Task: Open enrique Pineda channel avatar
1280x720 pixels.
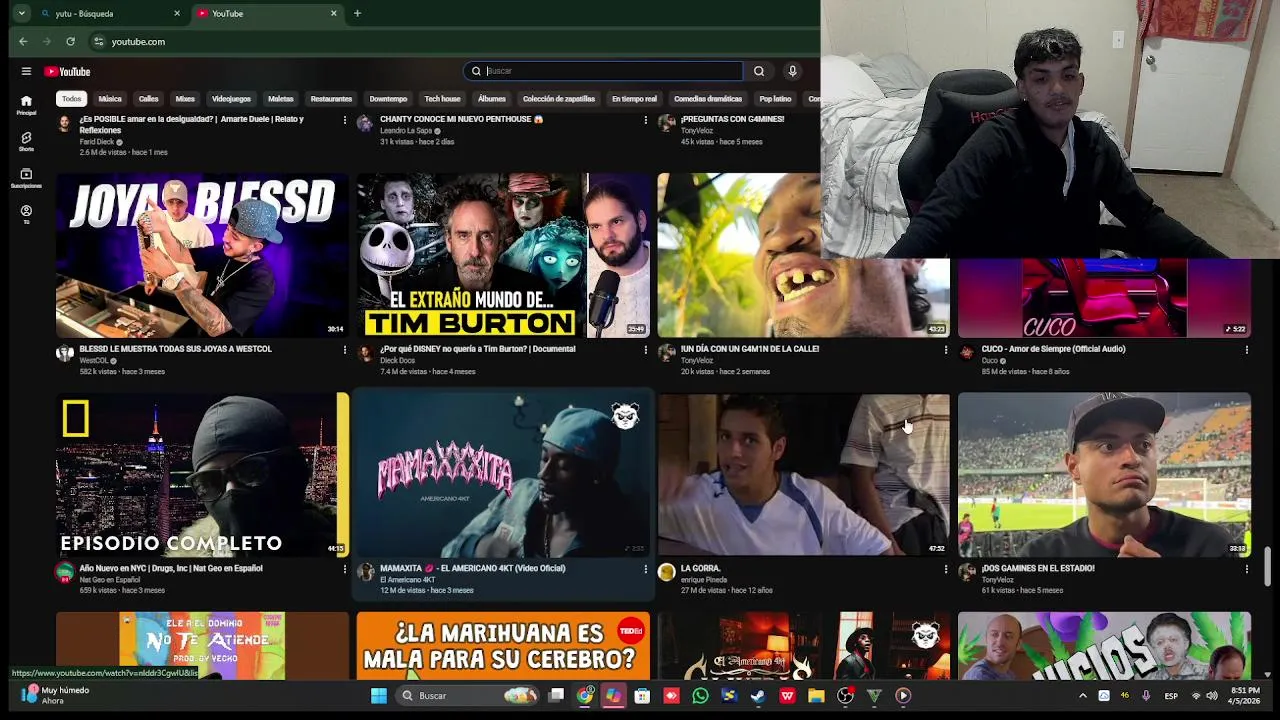Action: (x=666, y=572)
